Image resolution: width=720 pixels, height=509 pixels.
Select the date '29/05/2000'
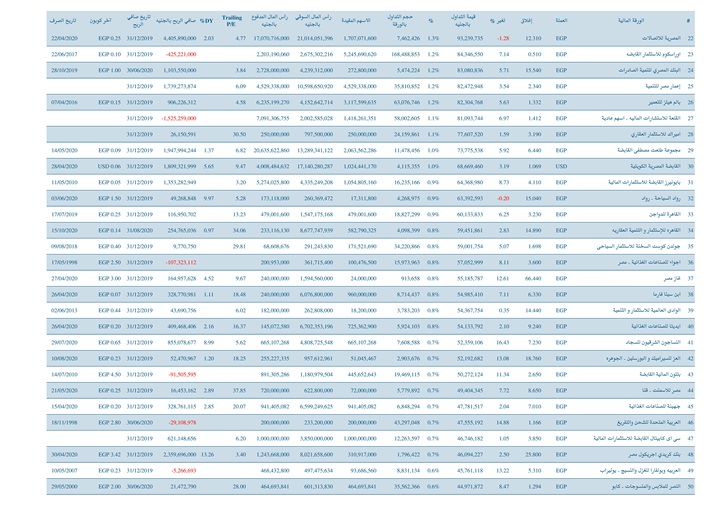pos(64,487)
